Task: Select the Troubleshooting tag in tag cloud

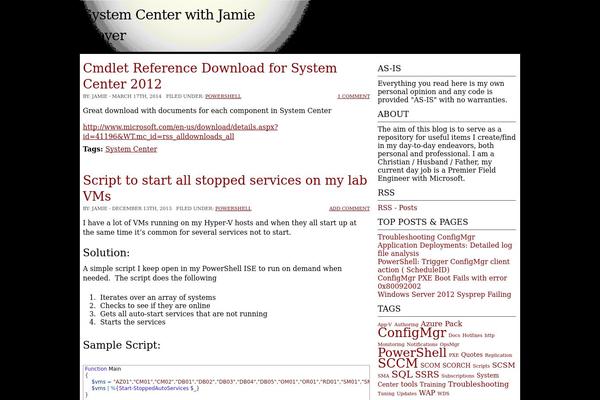Action: click(x=478, y=384)
